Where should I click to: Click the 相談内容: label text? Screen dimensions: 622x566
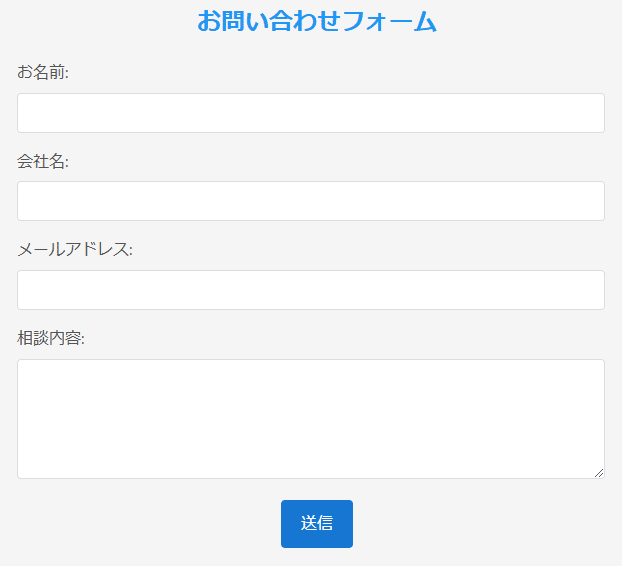(51, 338)
